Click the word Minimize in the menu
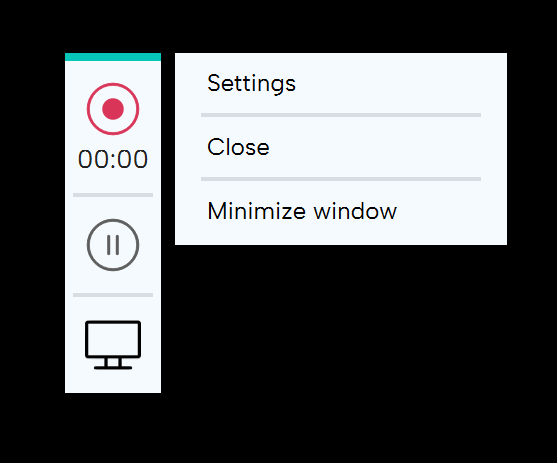The image size is (557, 463). [x=256, y=211]
